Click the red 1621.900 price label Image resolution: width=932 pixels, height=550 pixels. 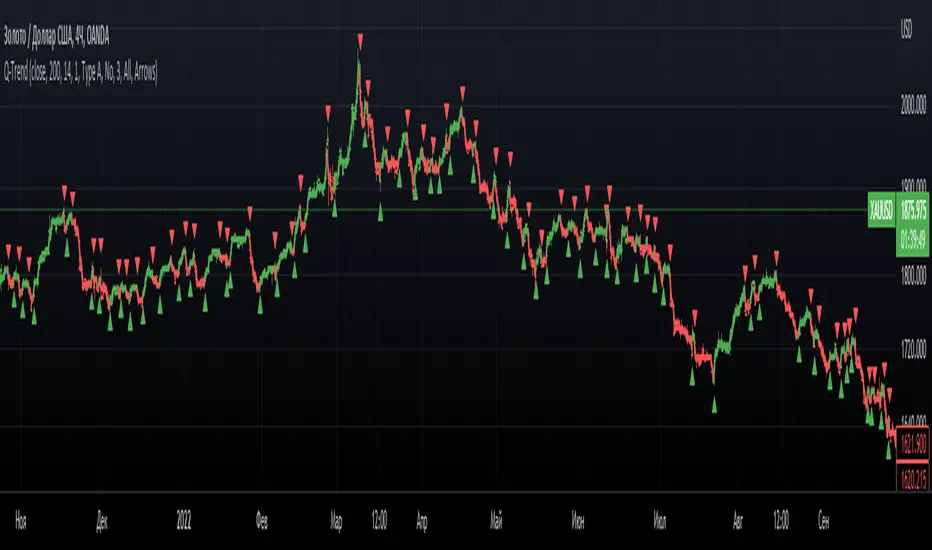(x=913, y=444)
